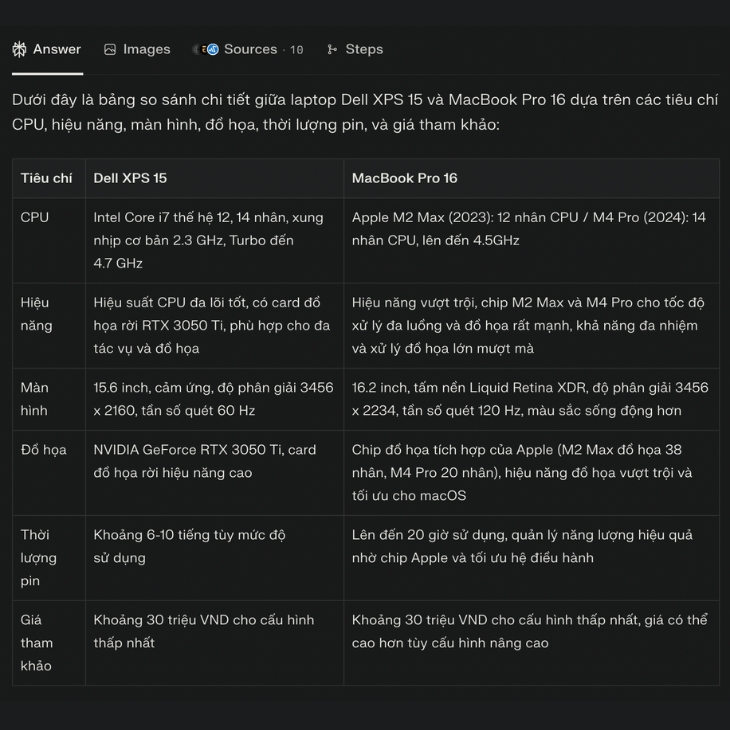This screenshot has height=730, width=730.
Task: Switch to the Answer tab
Action: [x=56, y=49]
